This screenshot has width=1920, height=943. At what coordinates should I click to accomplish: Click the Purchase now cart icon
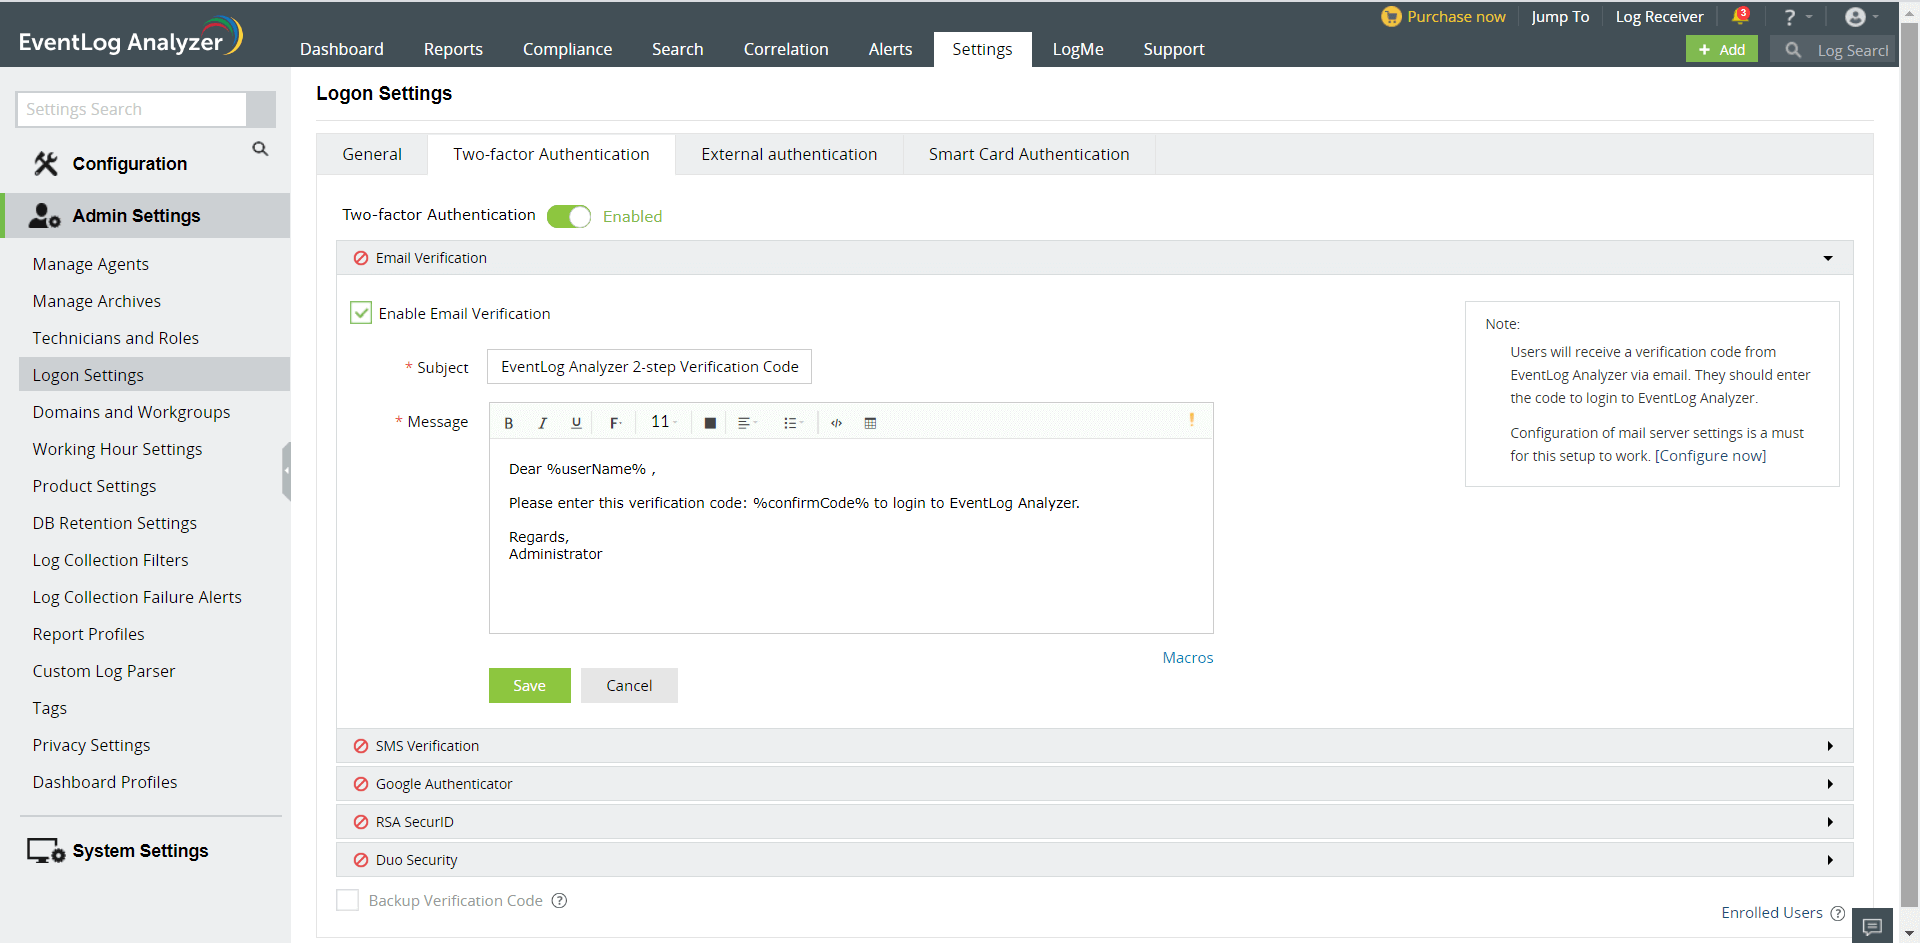pos(1391,17)
